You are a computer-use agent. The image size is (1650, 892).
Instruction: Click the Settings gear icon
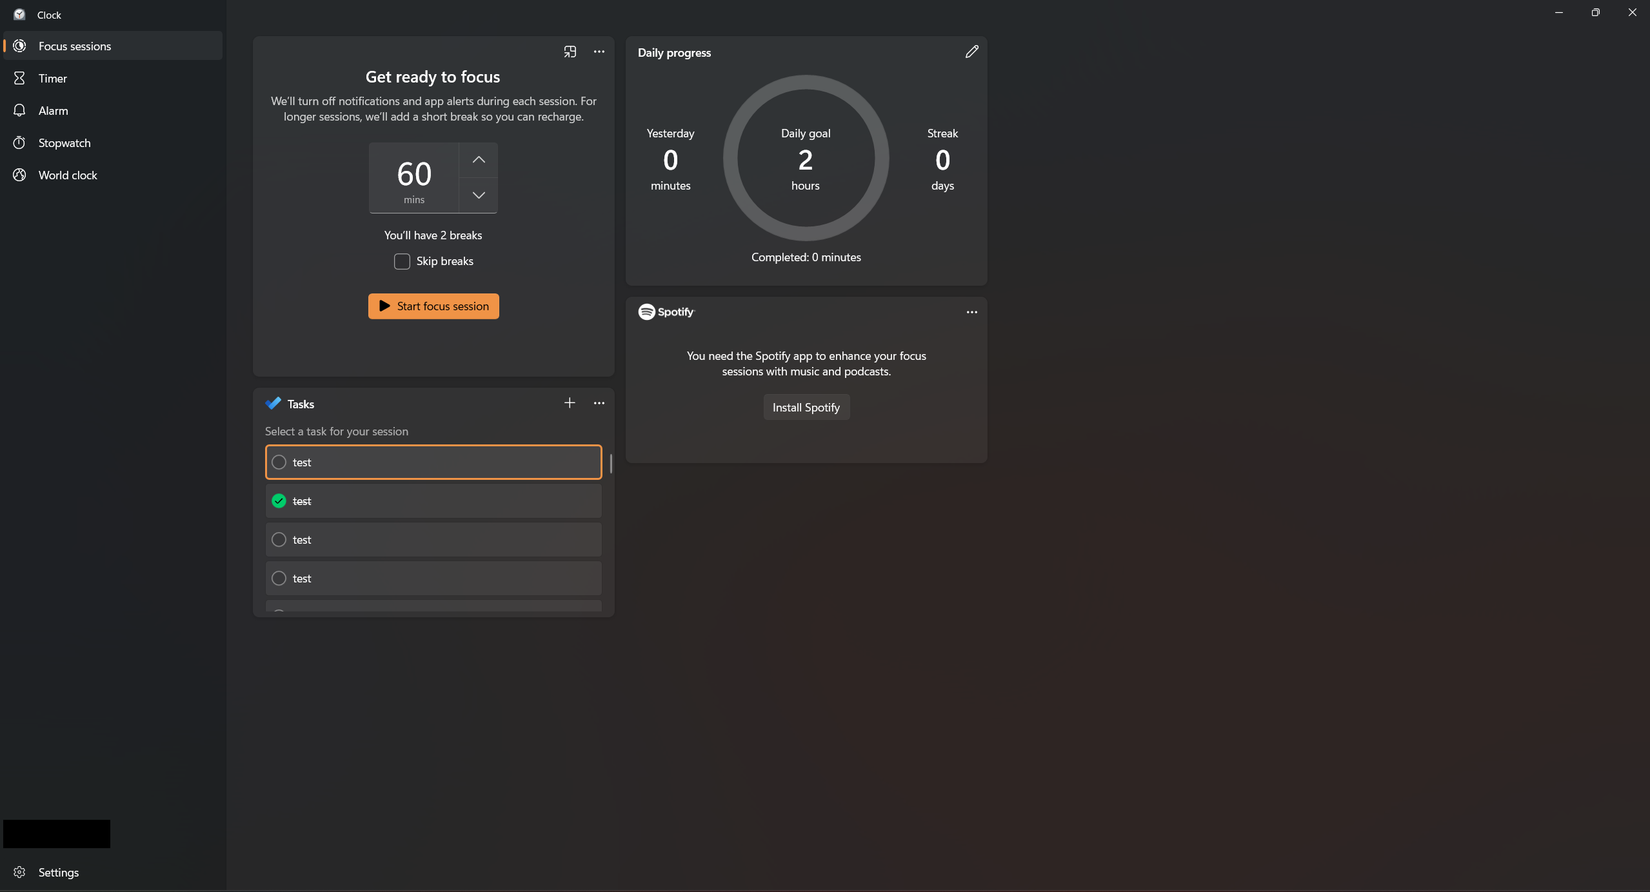[19, 872]
